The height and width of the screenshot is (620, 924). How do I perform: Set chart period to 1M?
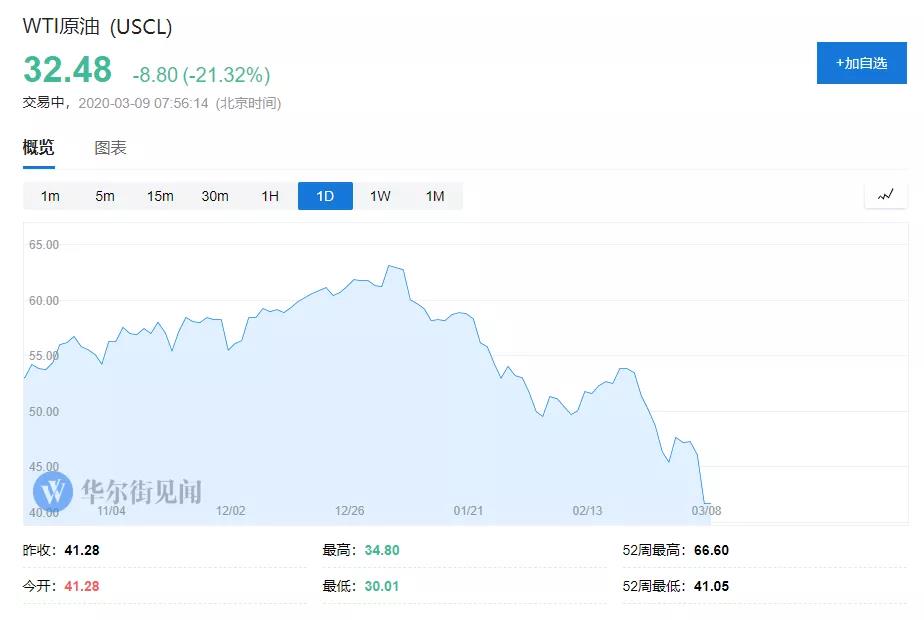[435, 196]
